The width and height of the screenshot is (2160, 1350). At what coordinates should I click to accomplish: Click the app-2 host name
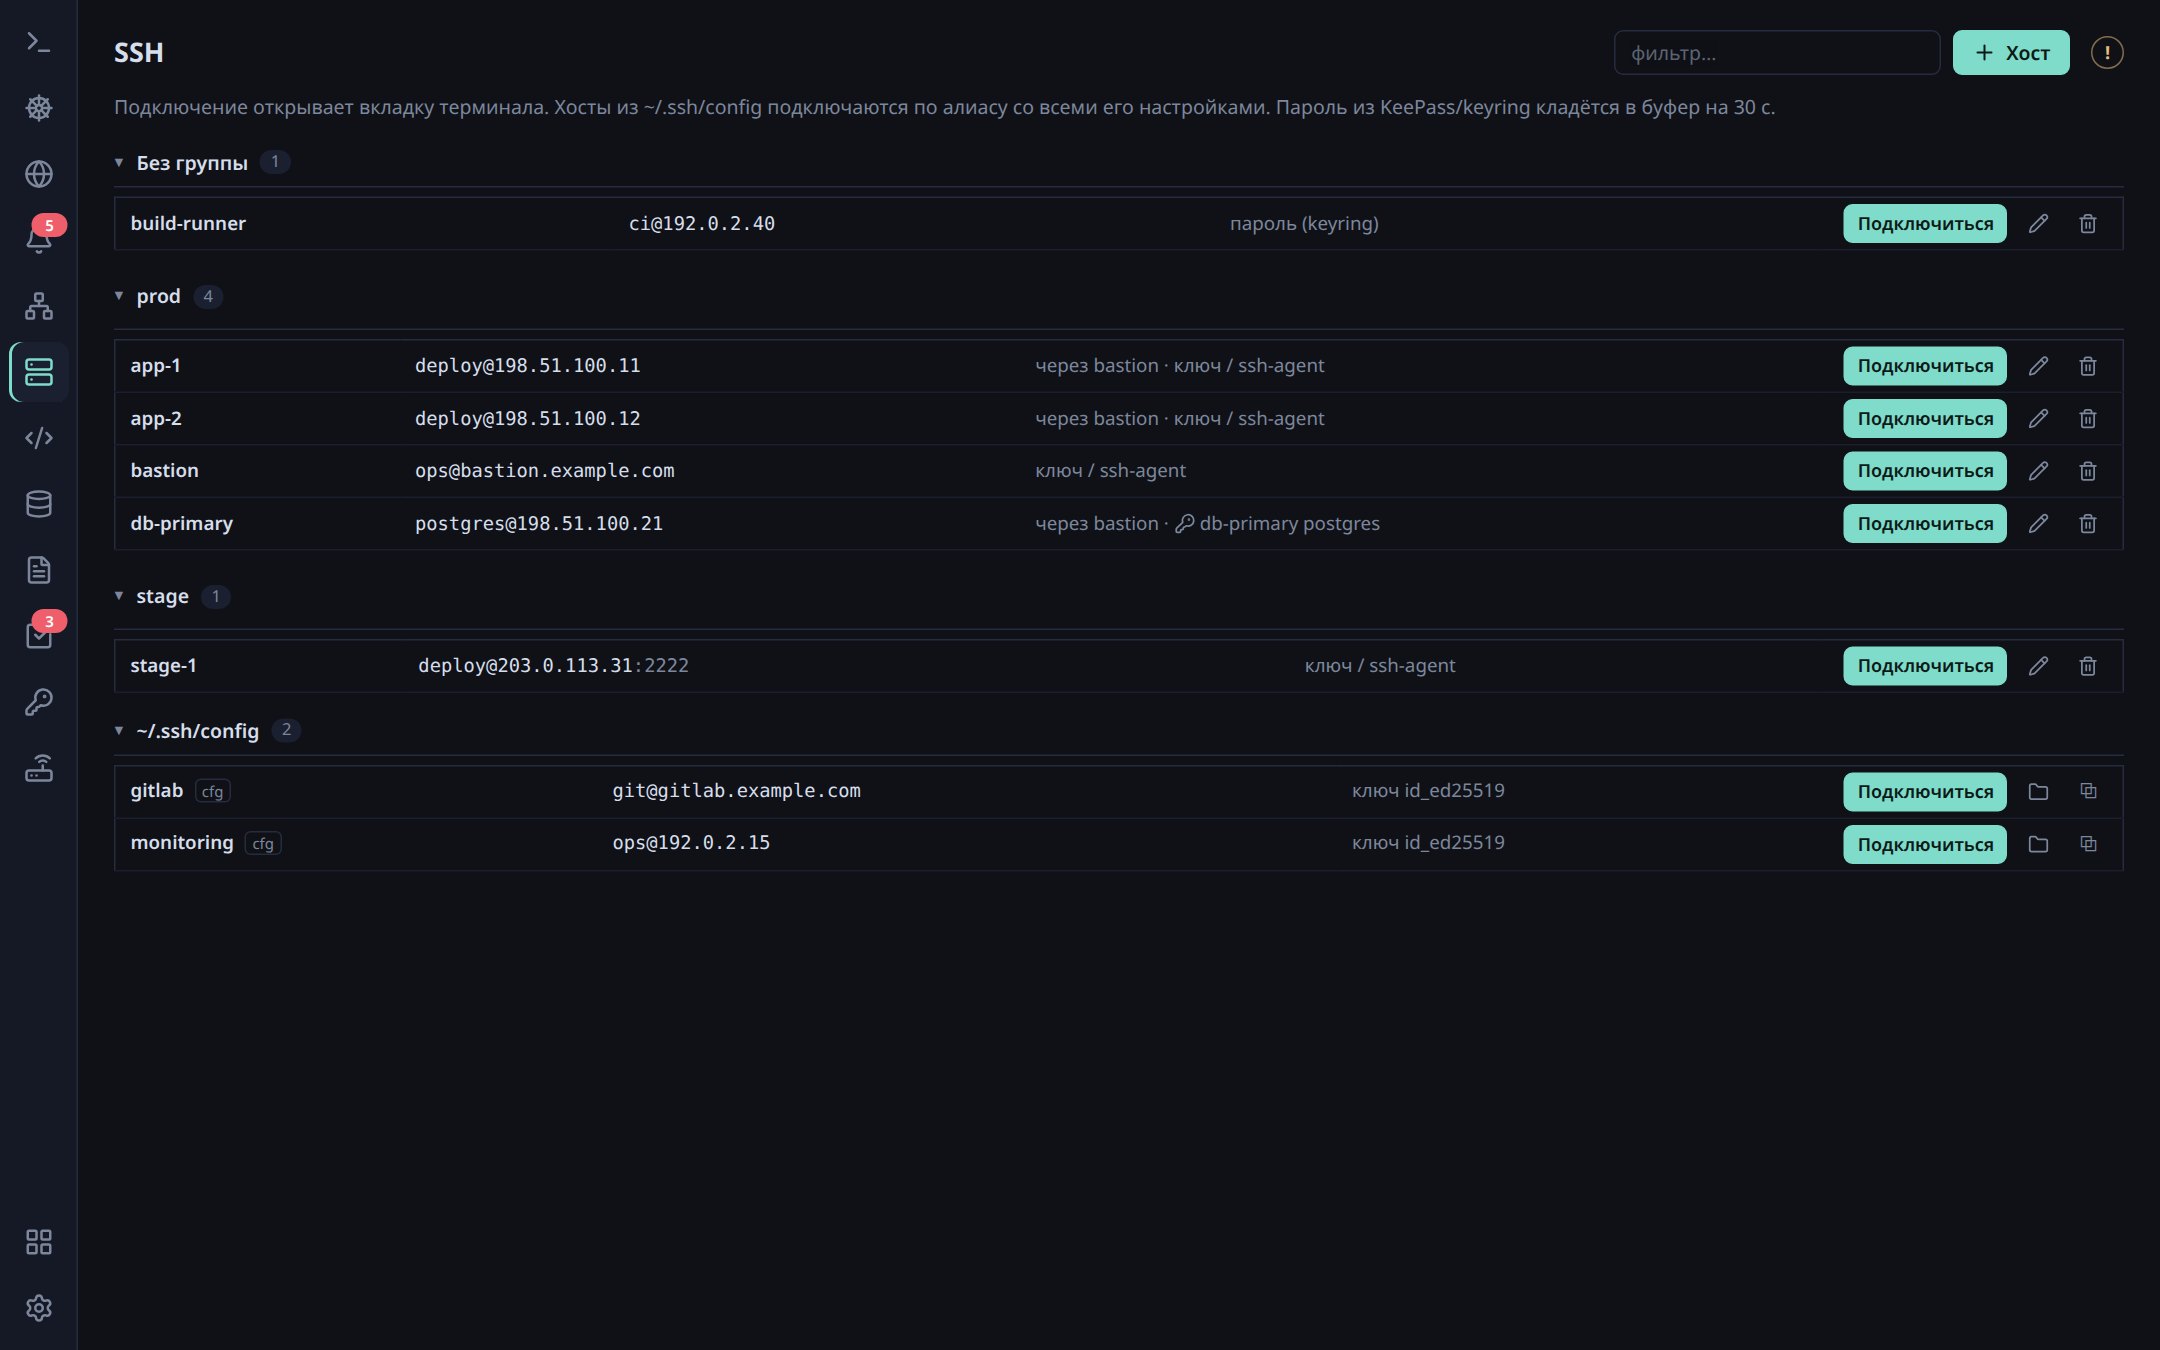(156, 419)
